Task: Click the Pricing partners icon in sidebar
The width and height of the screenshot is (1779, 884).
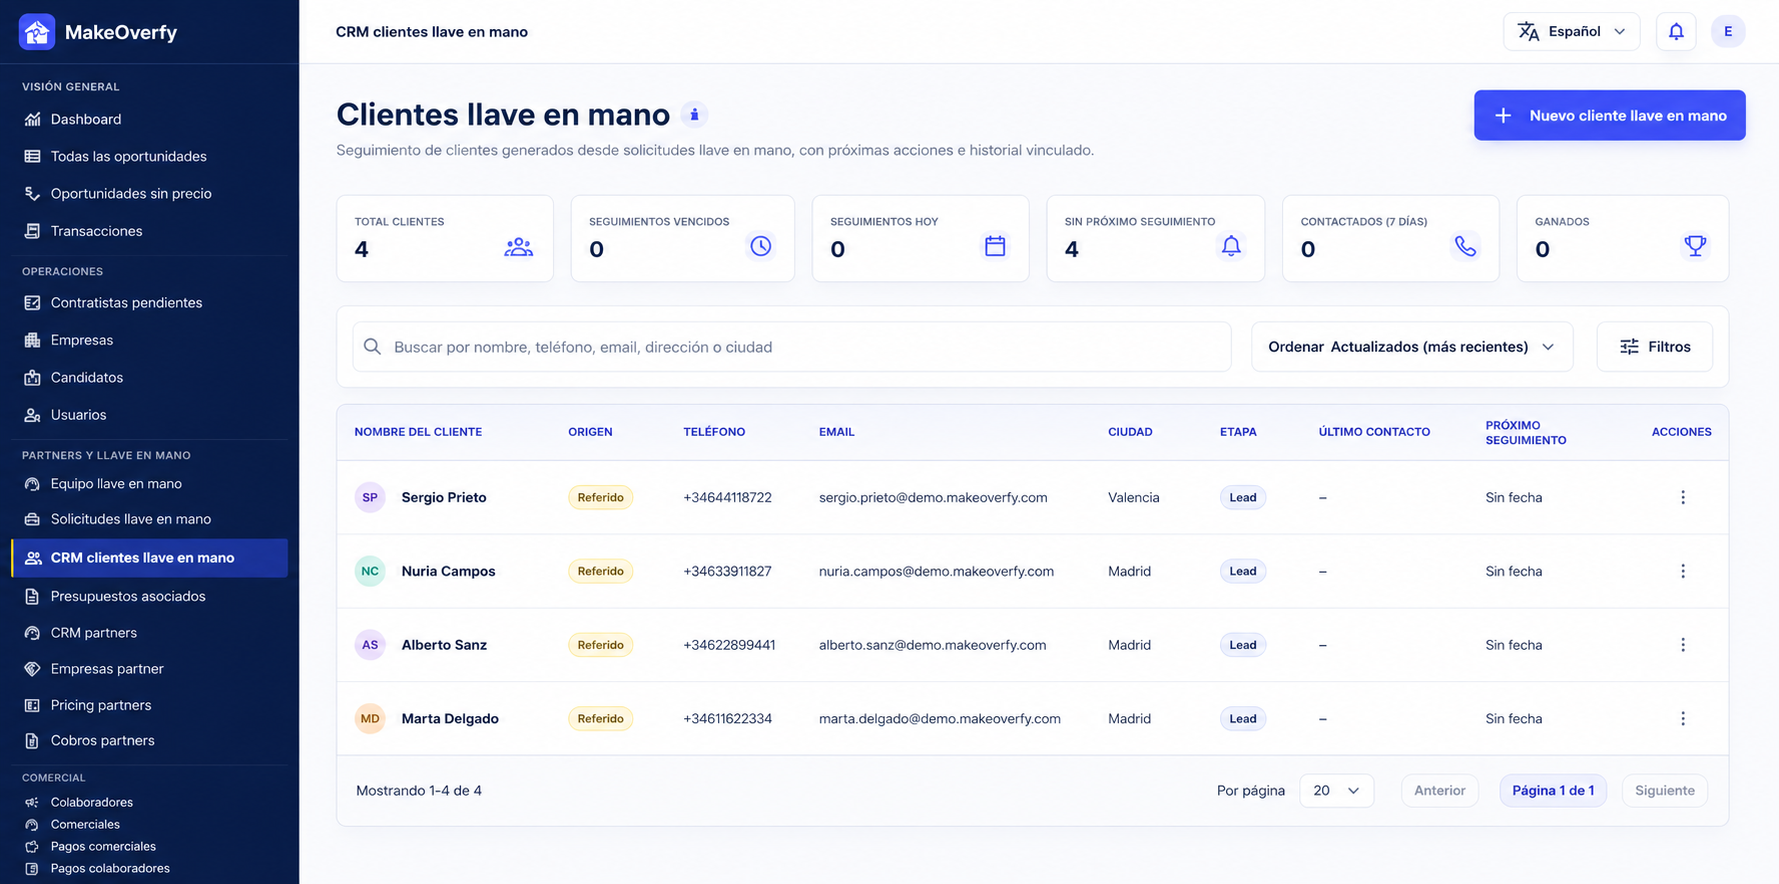Action: click(32, 705)
